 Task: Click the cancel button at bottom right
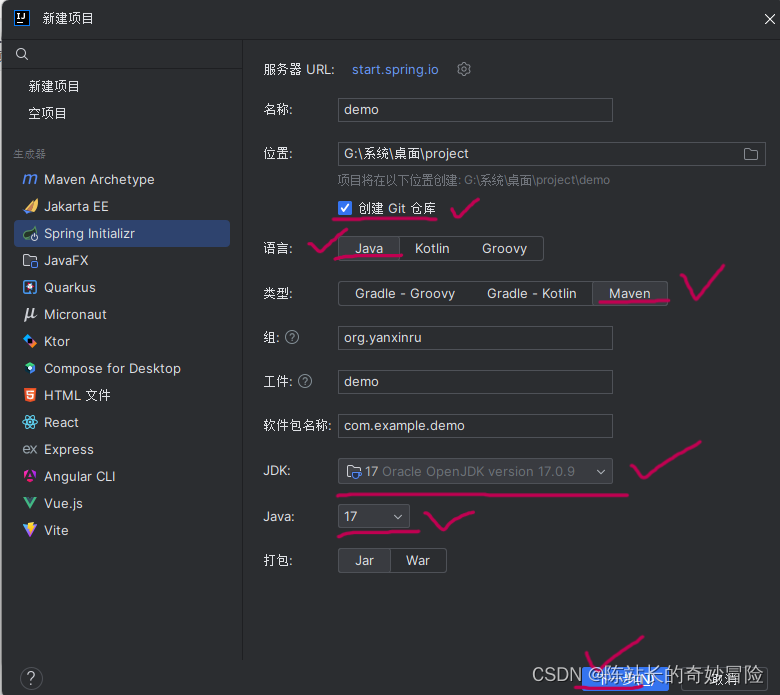click(x=724, y=678)
